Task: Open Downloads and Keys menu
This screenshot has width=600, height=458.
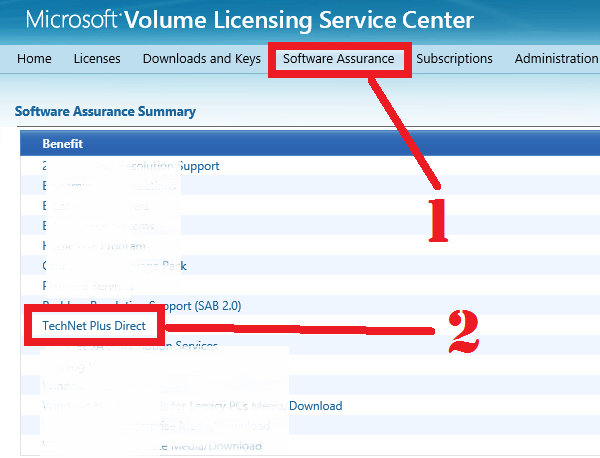Action: click(202, 59)
